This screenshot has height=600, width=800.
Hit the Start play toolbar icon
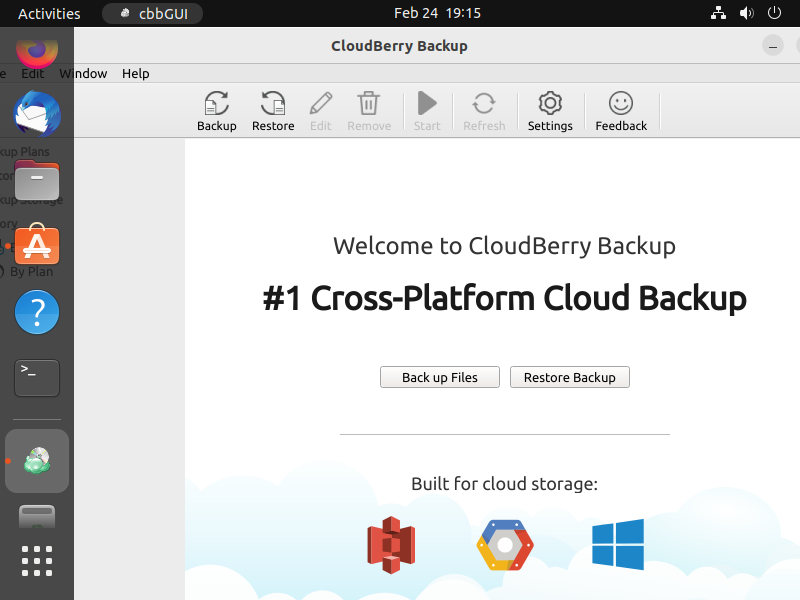click(x=427, y=111)
